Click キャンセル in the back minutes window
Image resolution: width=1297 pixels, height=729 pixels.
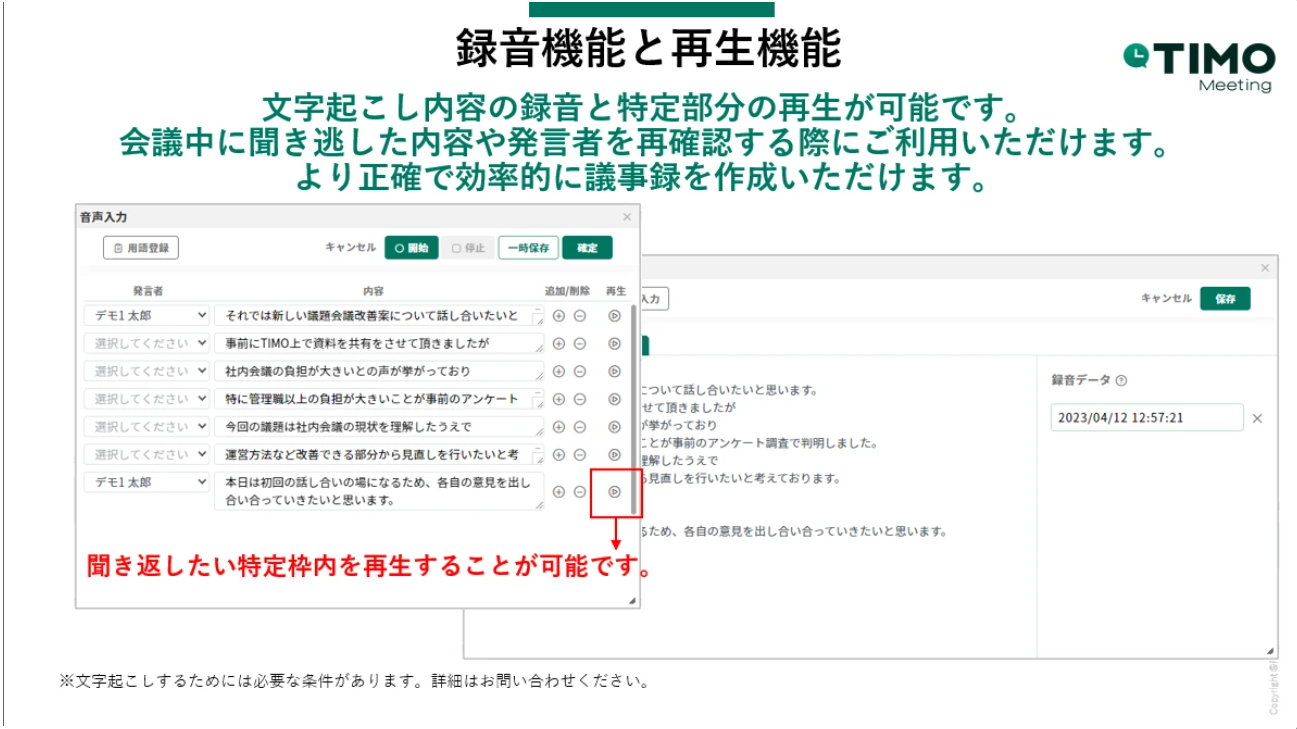tap(1166, 298)
